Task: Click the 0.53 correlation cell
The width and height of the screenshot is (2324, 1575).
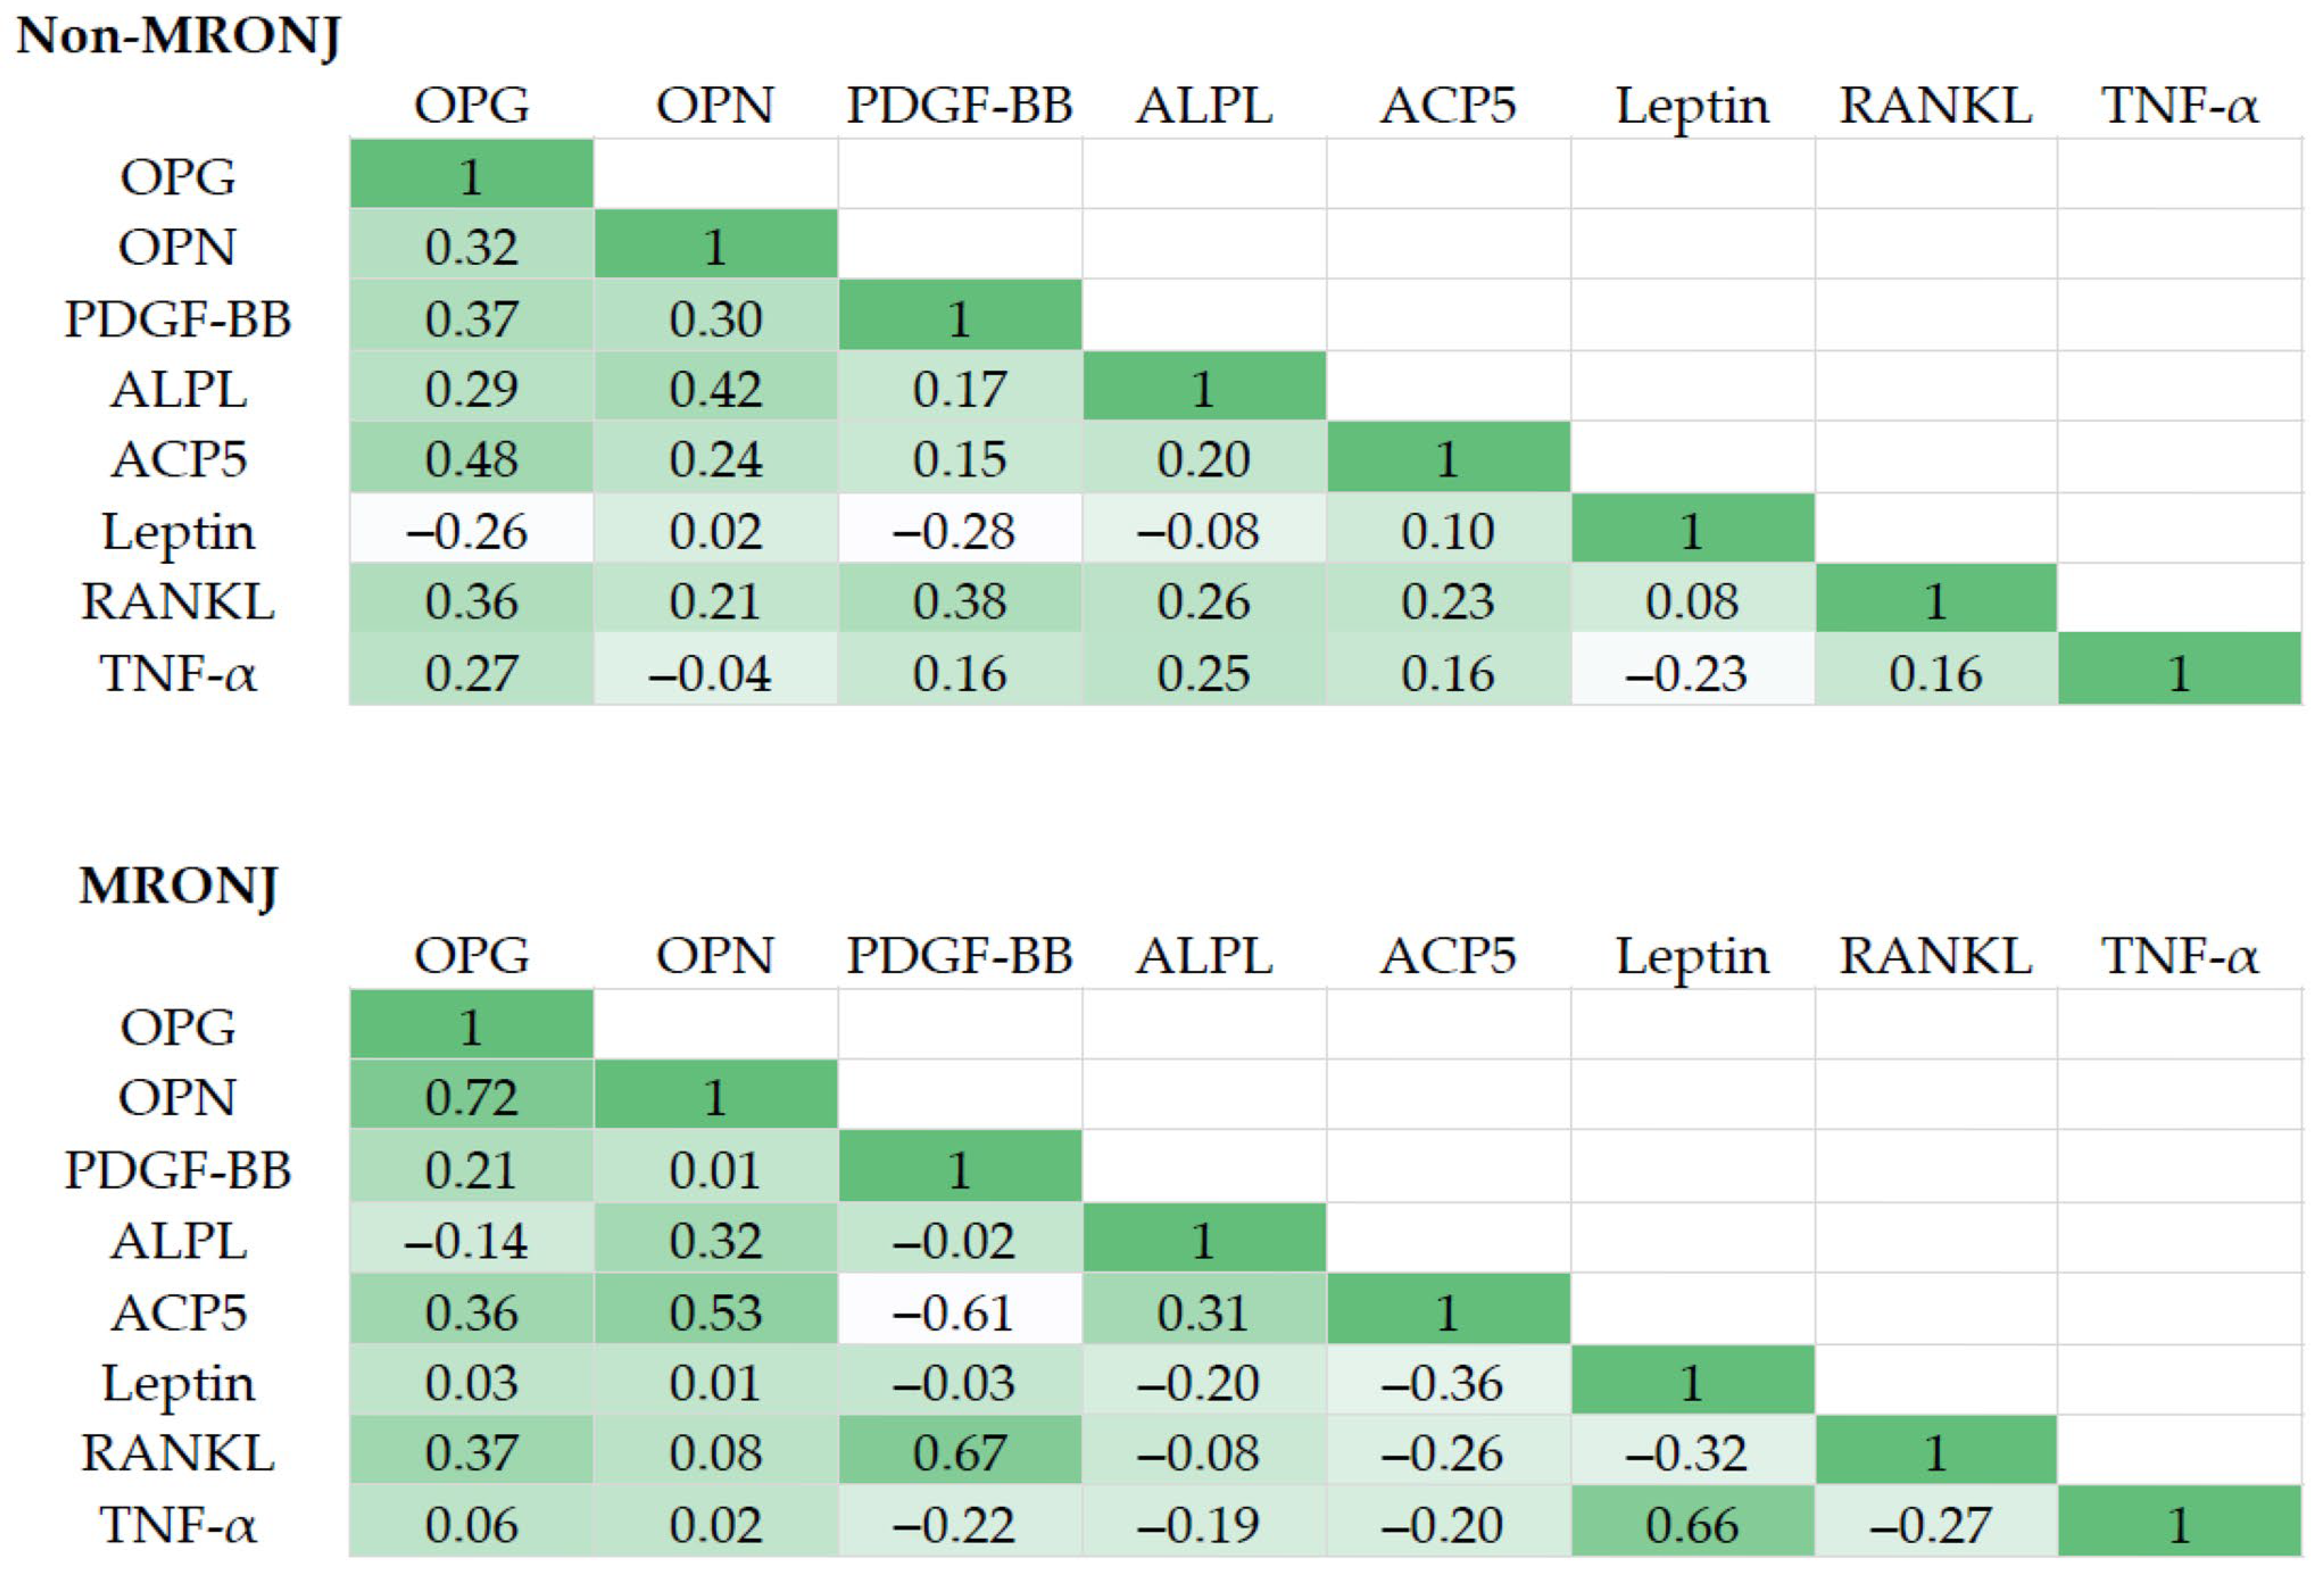Action: click(x=715, y=1312)
